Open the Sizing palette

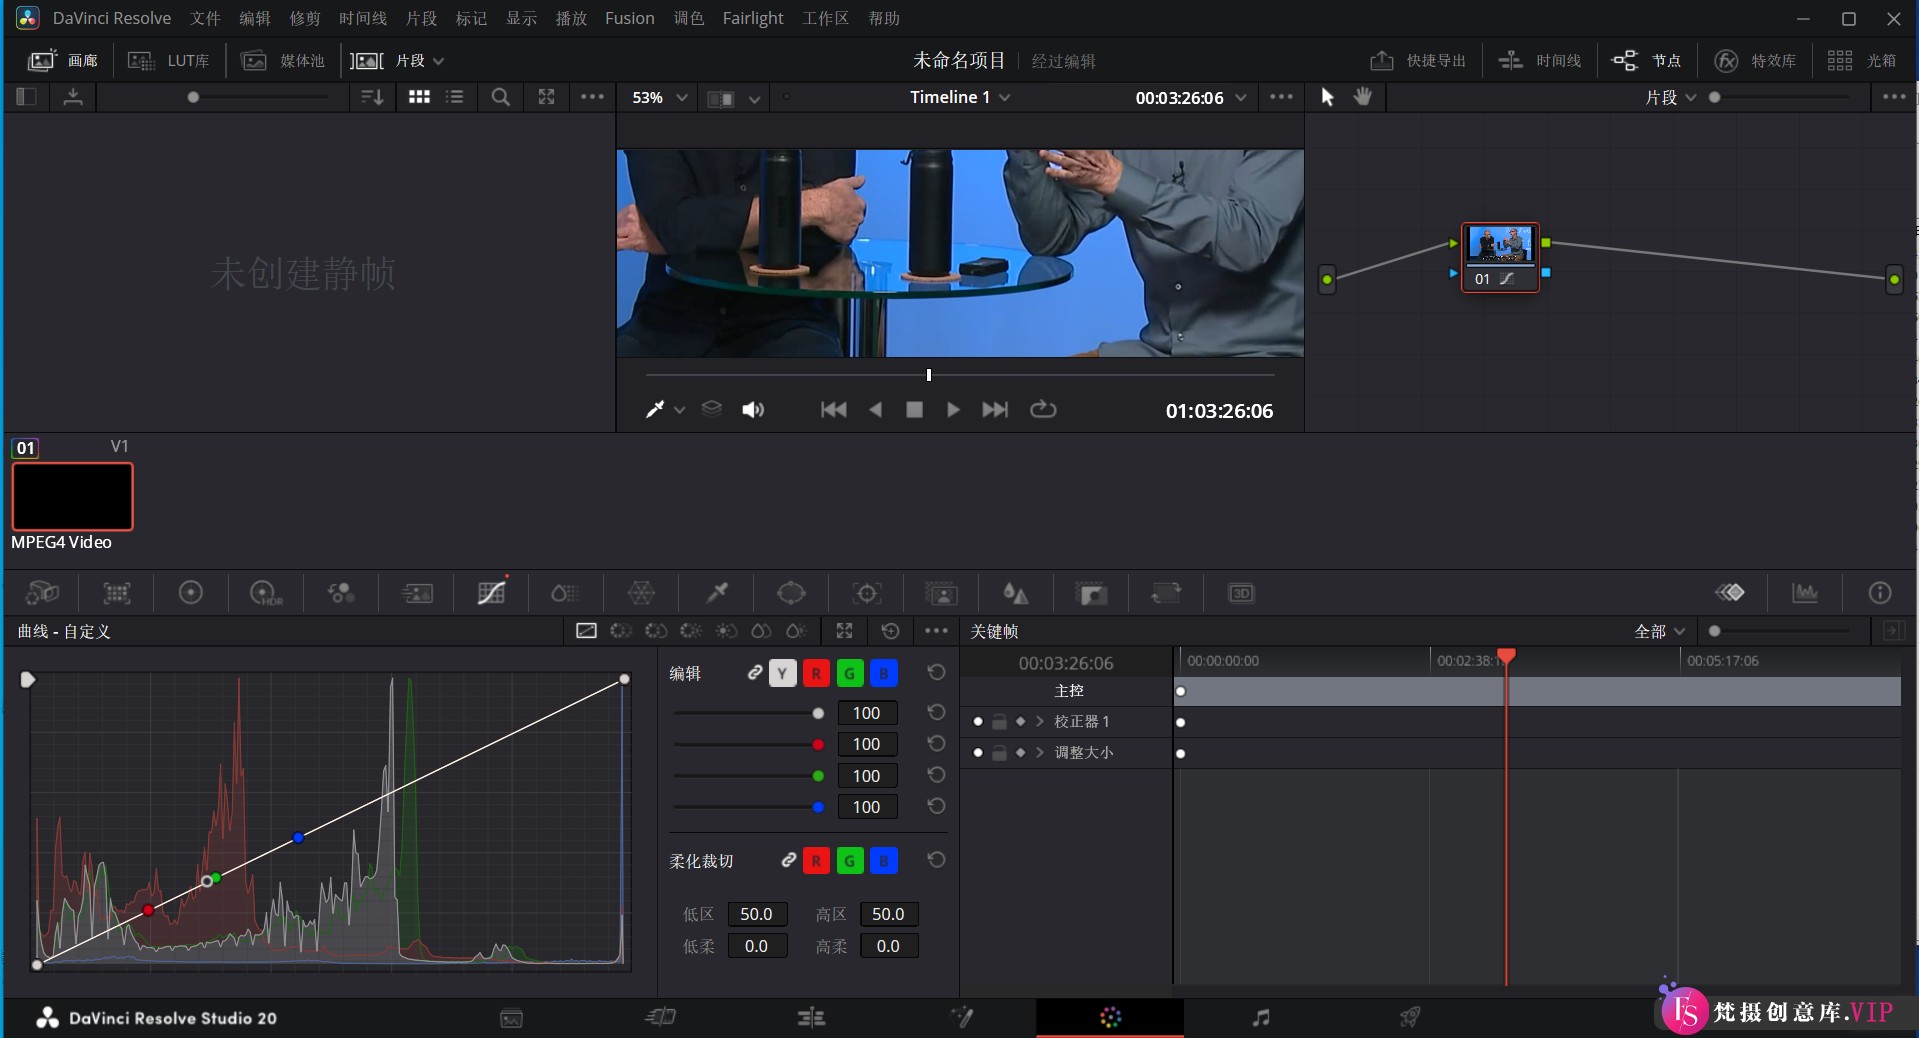(1166, 593)
